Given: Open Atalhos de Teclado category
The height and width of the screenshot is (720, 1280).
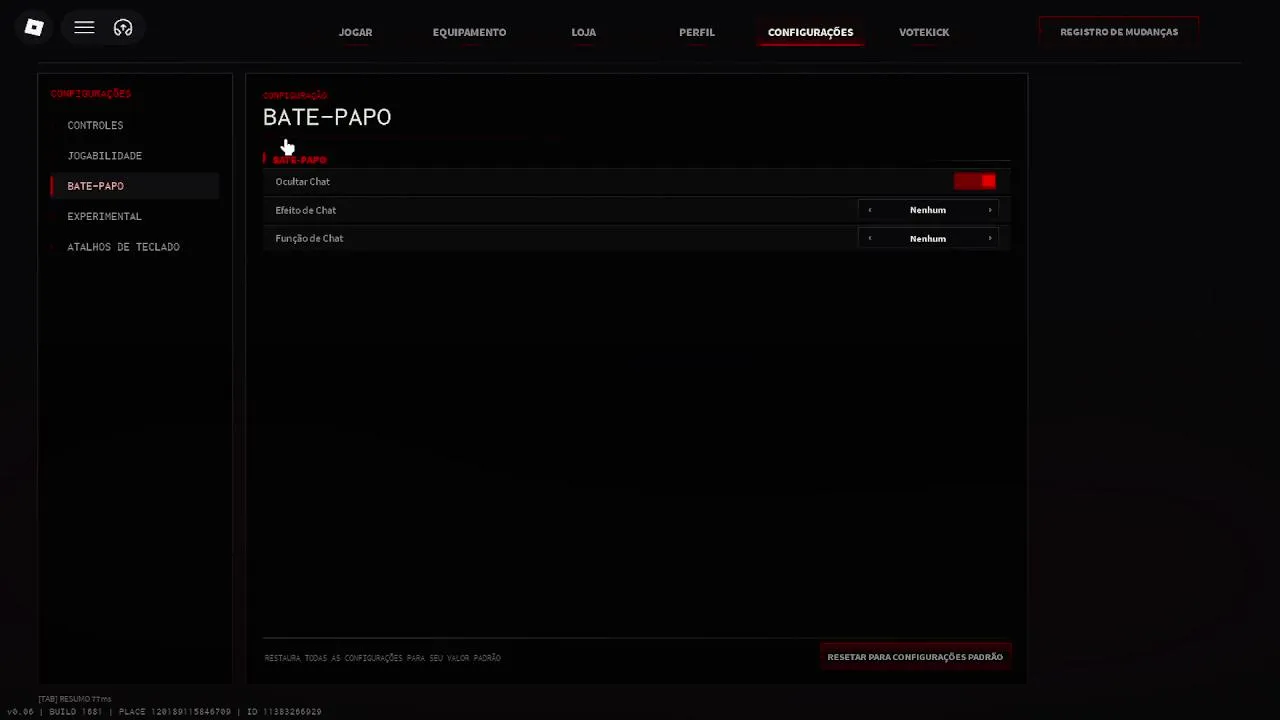Looking at the screenshot, I should pyautogui.click(x=135, y=247).
